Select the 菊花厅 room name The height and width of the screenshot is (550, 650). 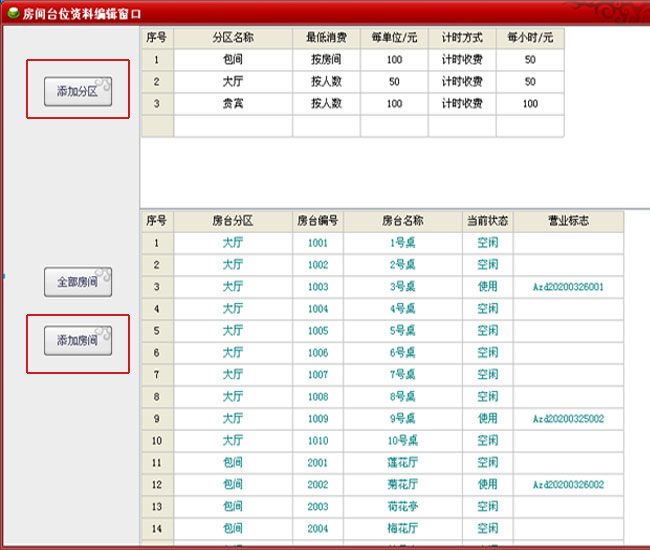(403, 485)
